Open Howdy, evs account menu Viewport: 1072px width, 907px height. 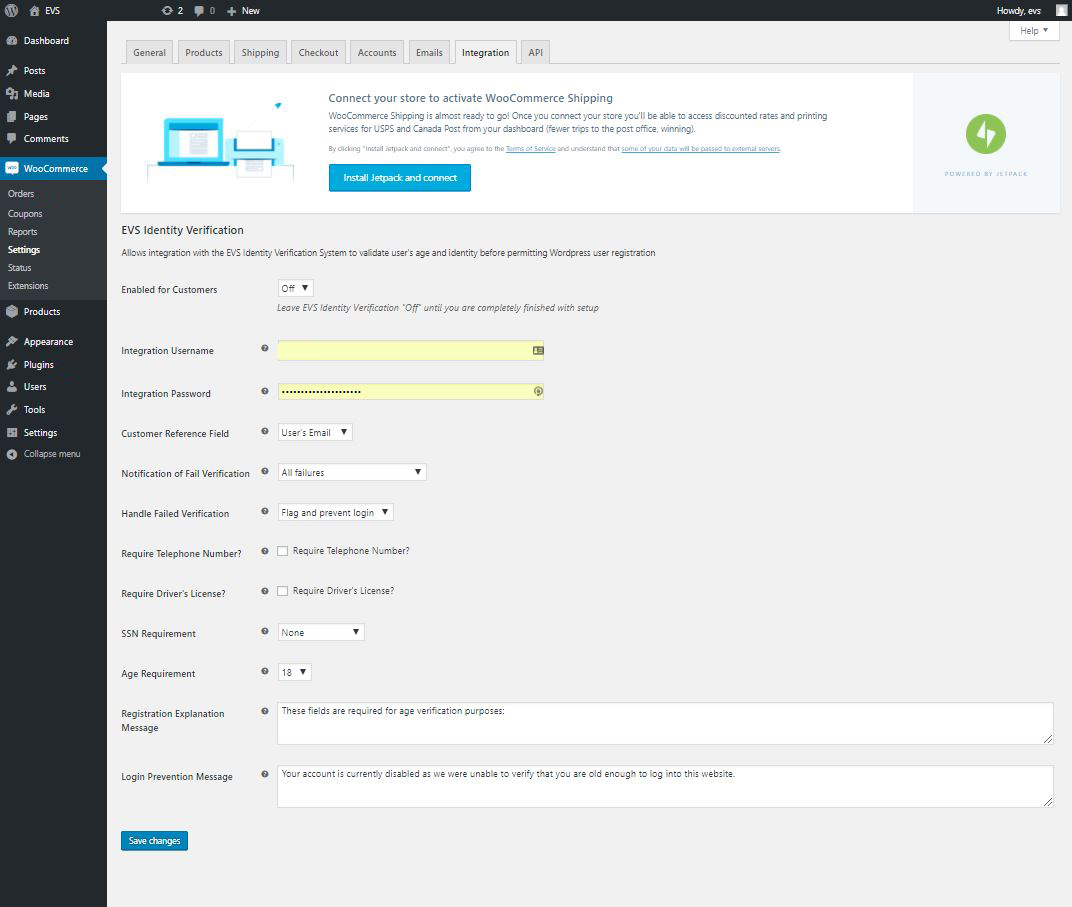pyautogui.click(x=1019, y=11)
